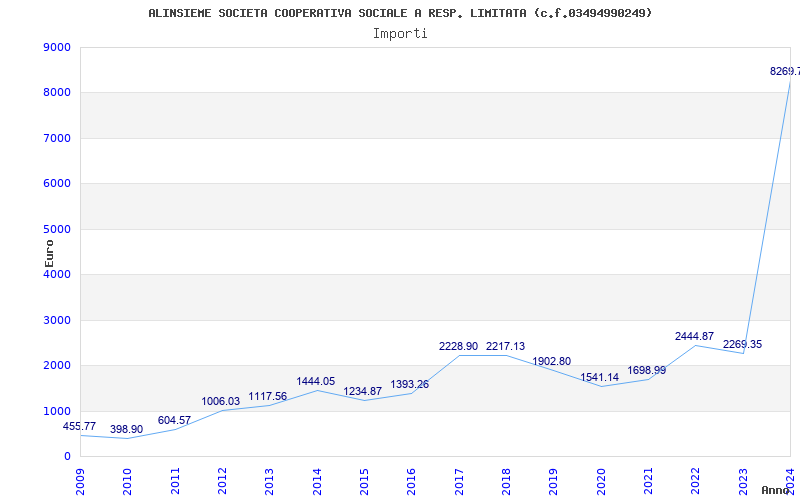Viewport: 800px width, 500px height.
Task: Select the 2020 year label on axis
Action: point(601,482)
